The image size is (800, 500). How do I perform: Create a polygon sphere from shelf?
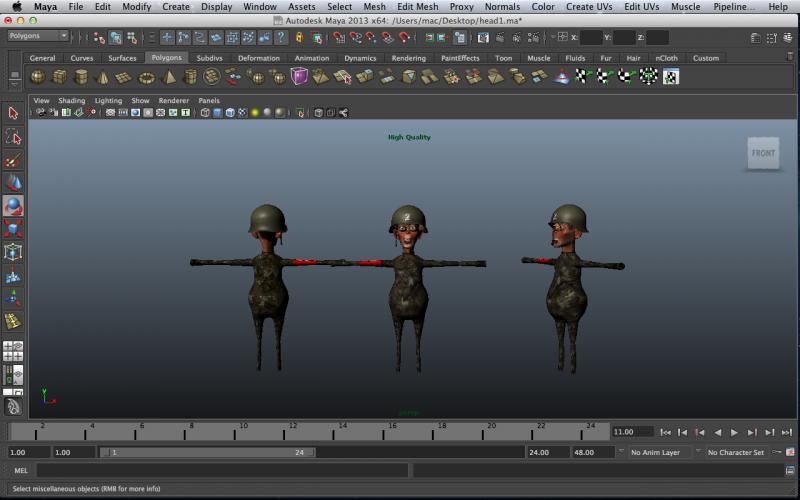click(37, 77)
